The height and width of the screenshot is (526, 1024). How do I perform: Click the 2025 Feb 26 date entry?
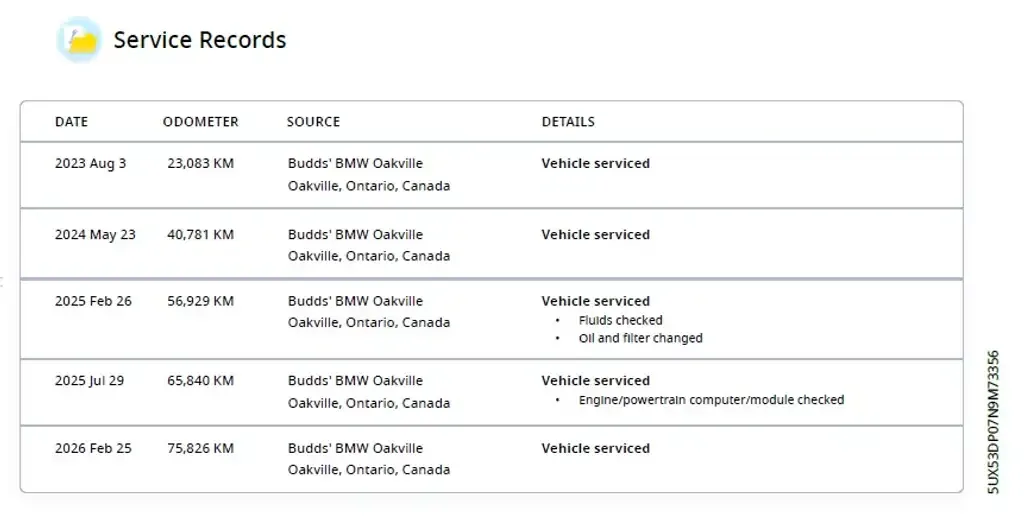point(93,301)
